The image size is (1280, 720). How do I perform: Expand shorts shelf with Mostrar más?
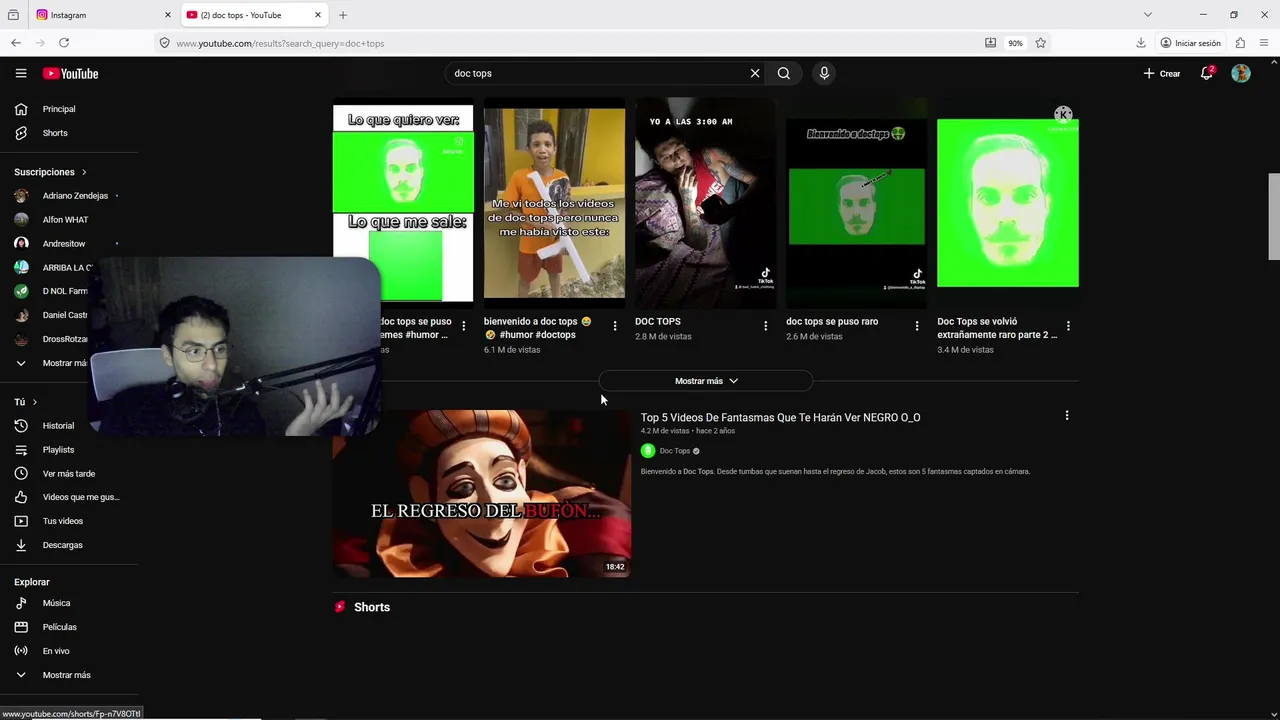pos(706,381)
